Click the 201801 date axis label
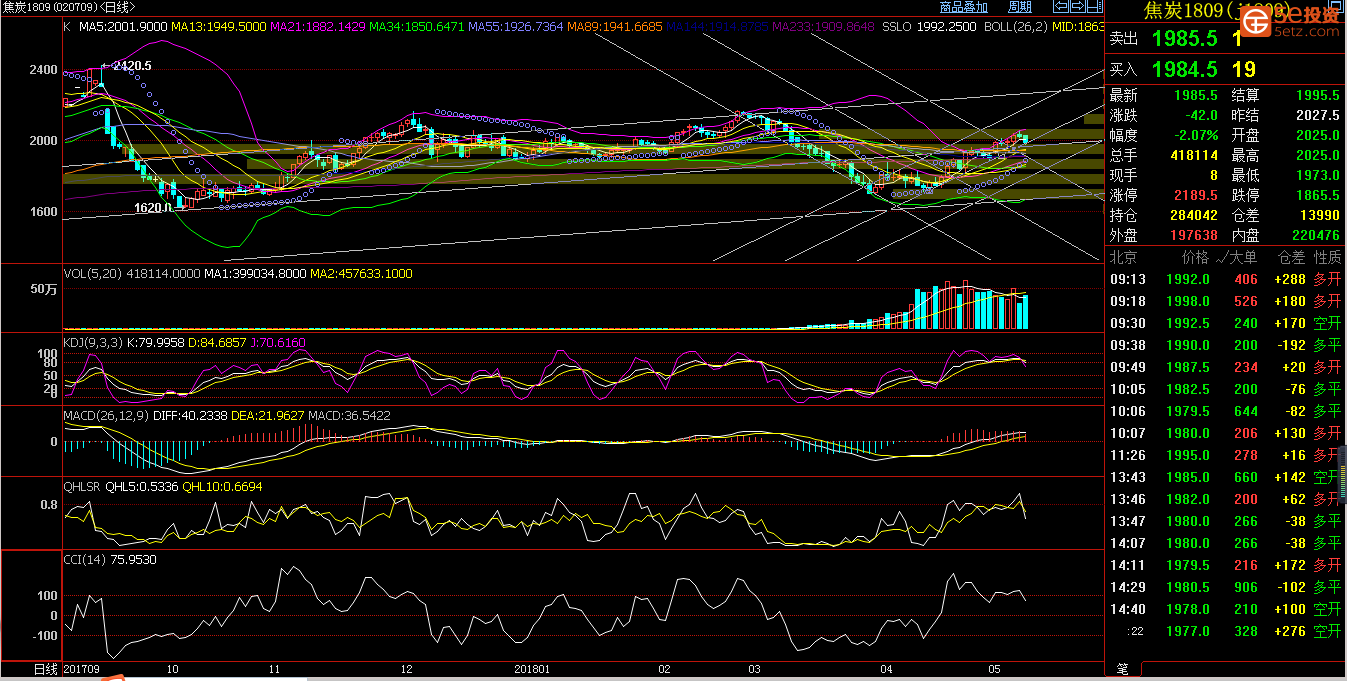Image resolution: width=1347 pixels, height=681 pixels. (531, 669)
